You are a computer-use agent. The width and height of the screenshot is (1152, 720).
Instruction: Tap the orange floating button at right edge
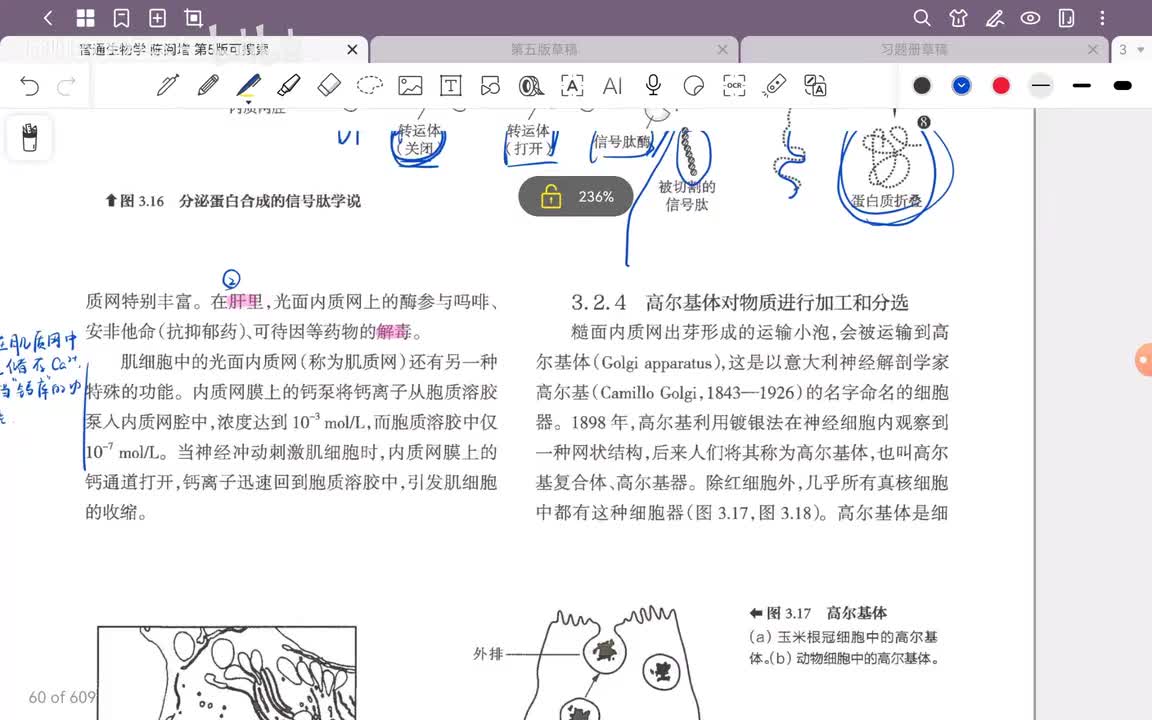coord(1144,359)
